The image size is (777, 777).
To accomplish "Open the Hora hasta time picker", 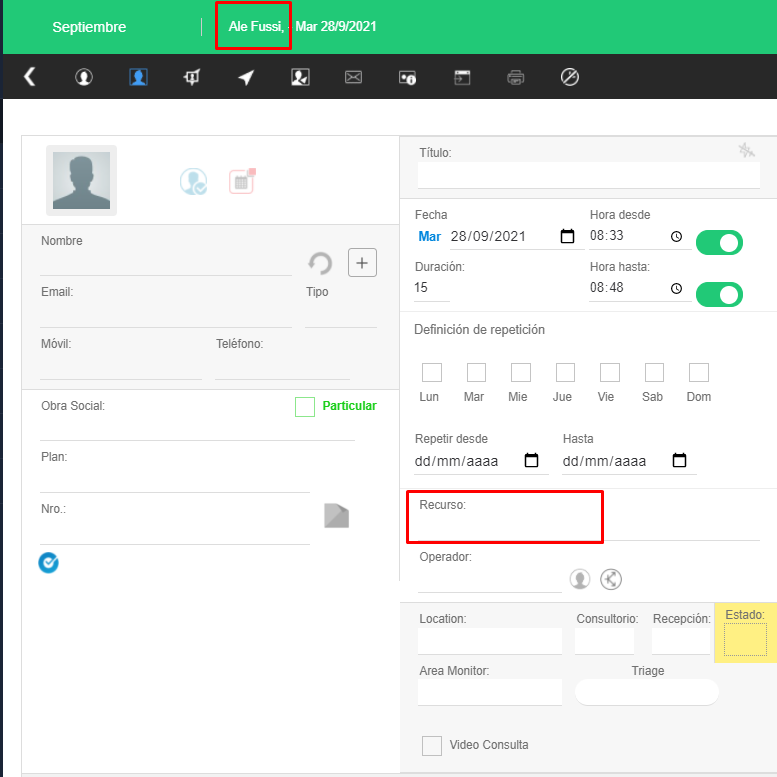I will [x=676, y=288].
